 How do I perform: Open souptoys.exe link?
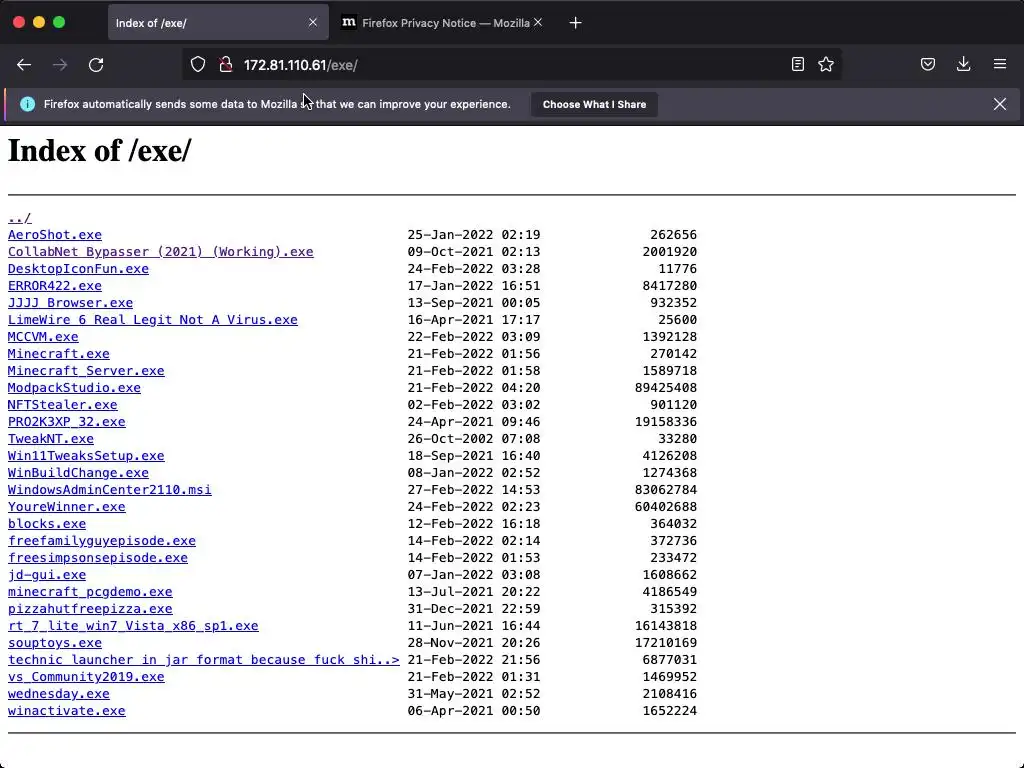click(x=55, y=642)
